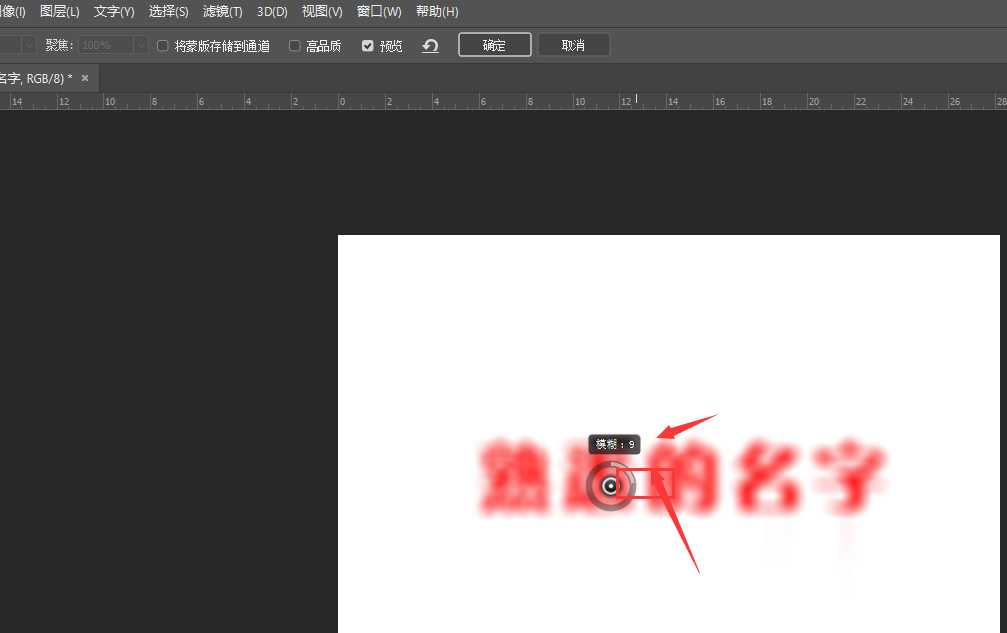Open the 选择 Select menu
Viewport: 1007px width, 633px height.
pyautogui.click(x=166, y=11)
